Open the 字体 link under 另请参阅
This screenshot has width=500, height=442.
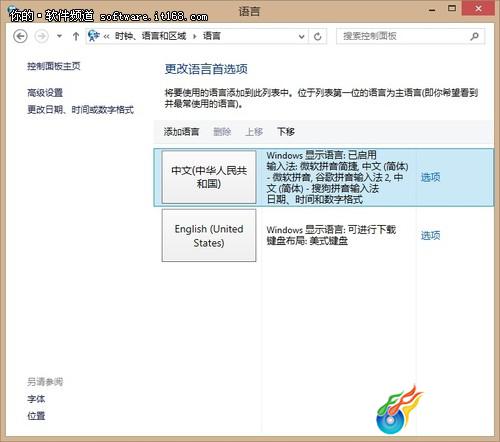click(x=36, y=399)
